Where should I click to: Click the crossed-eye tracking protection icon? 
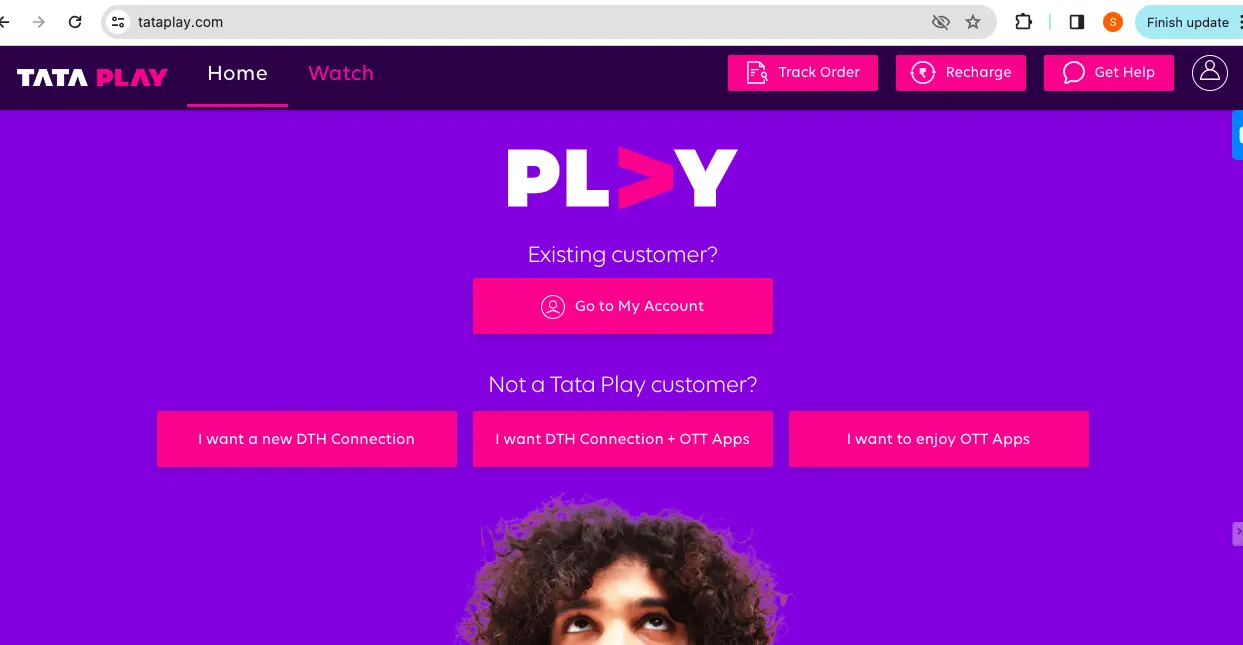tap(940, 22)
